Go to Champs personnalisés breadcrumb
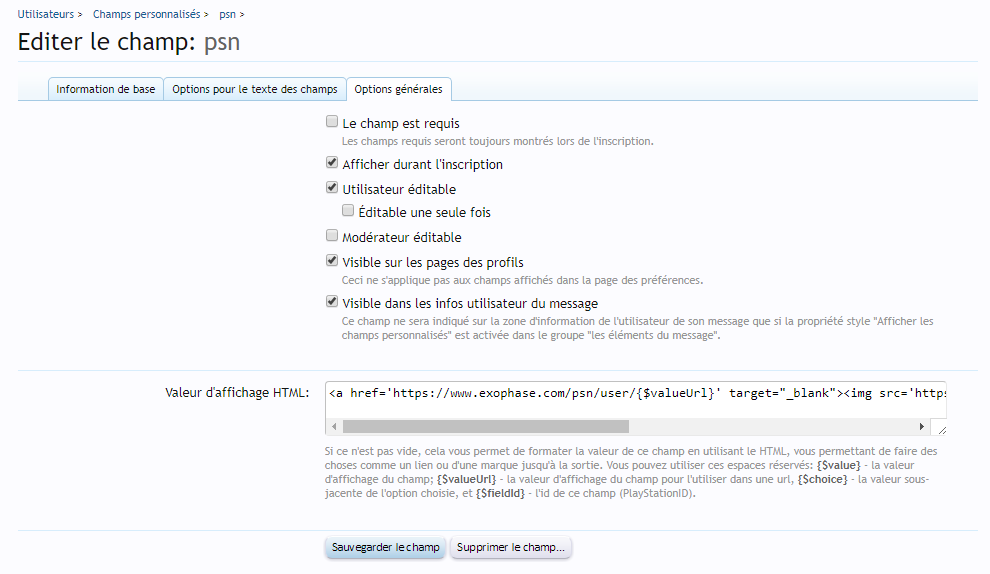Screen dimensions: 990x574 point(146,14)
